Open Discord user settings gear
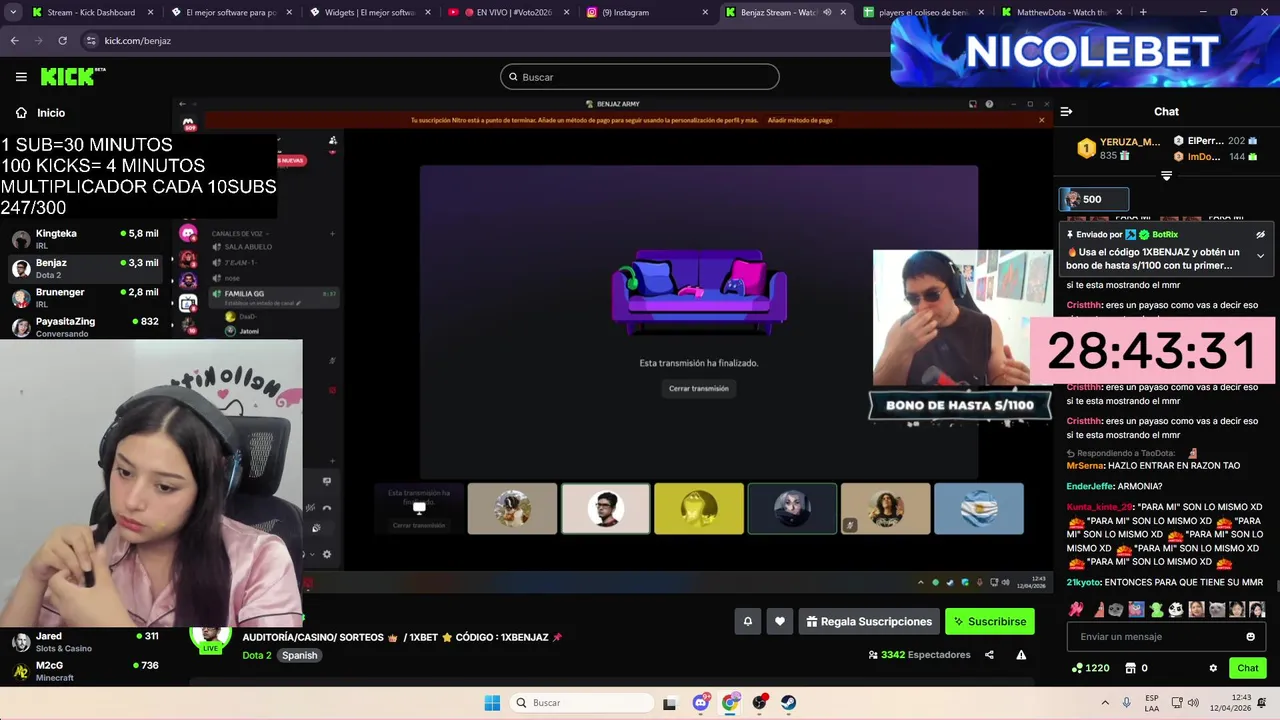 pyautogui.click(x=326, y=554)
